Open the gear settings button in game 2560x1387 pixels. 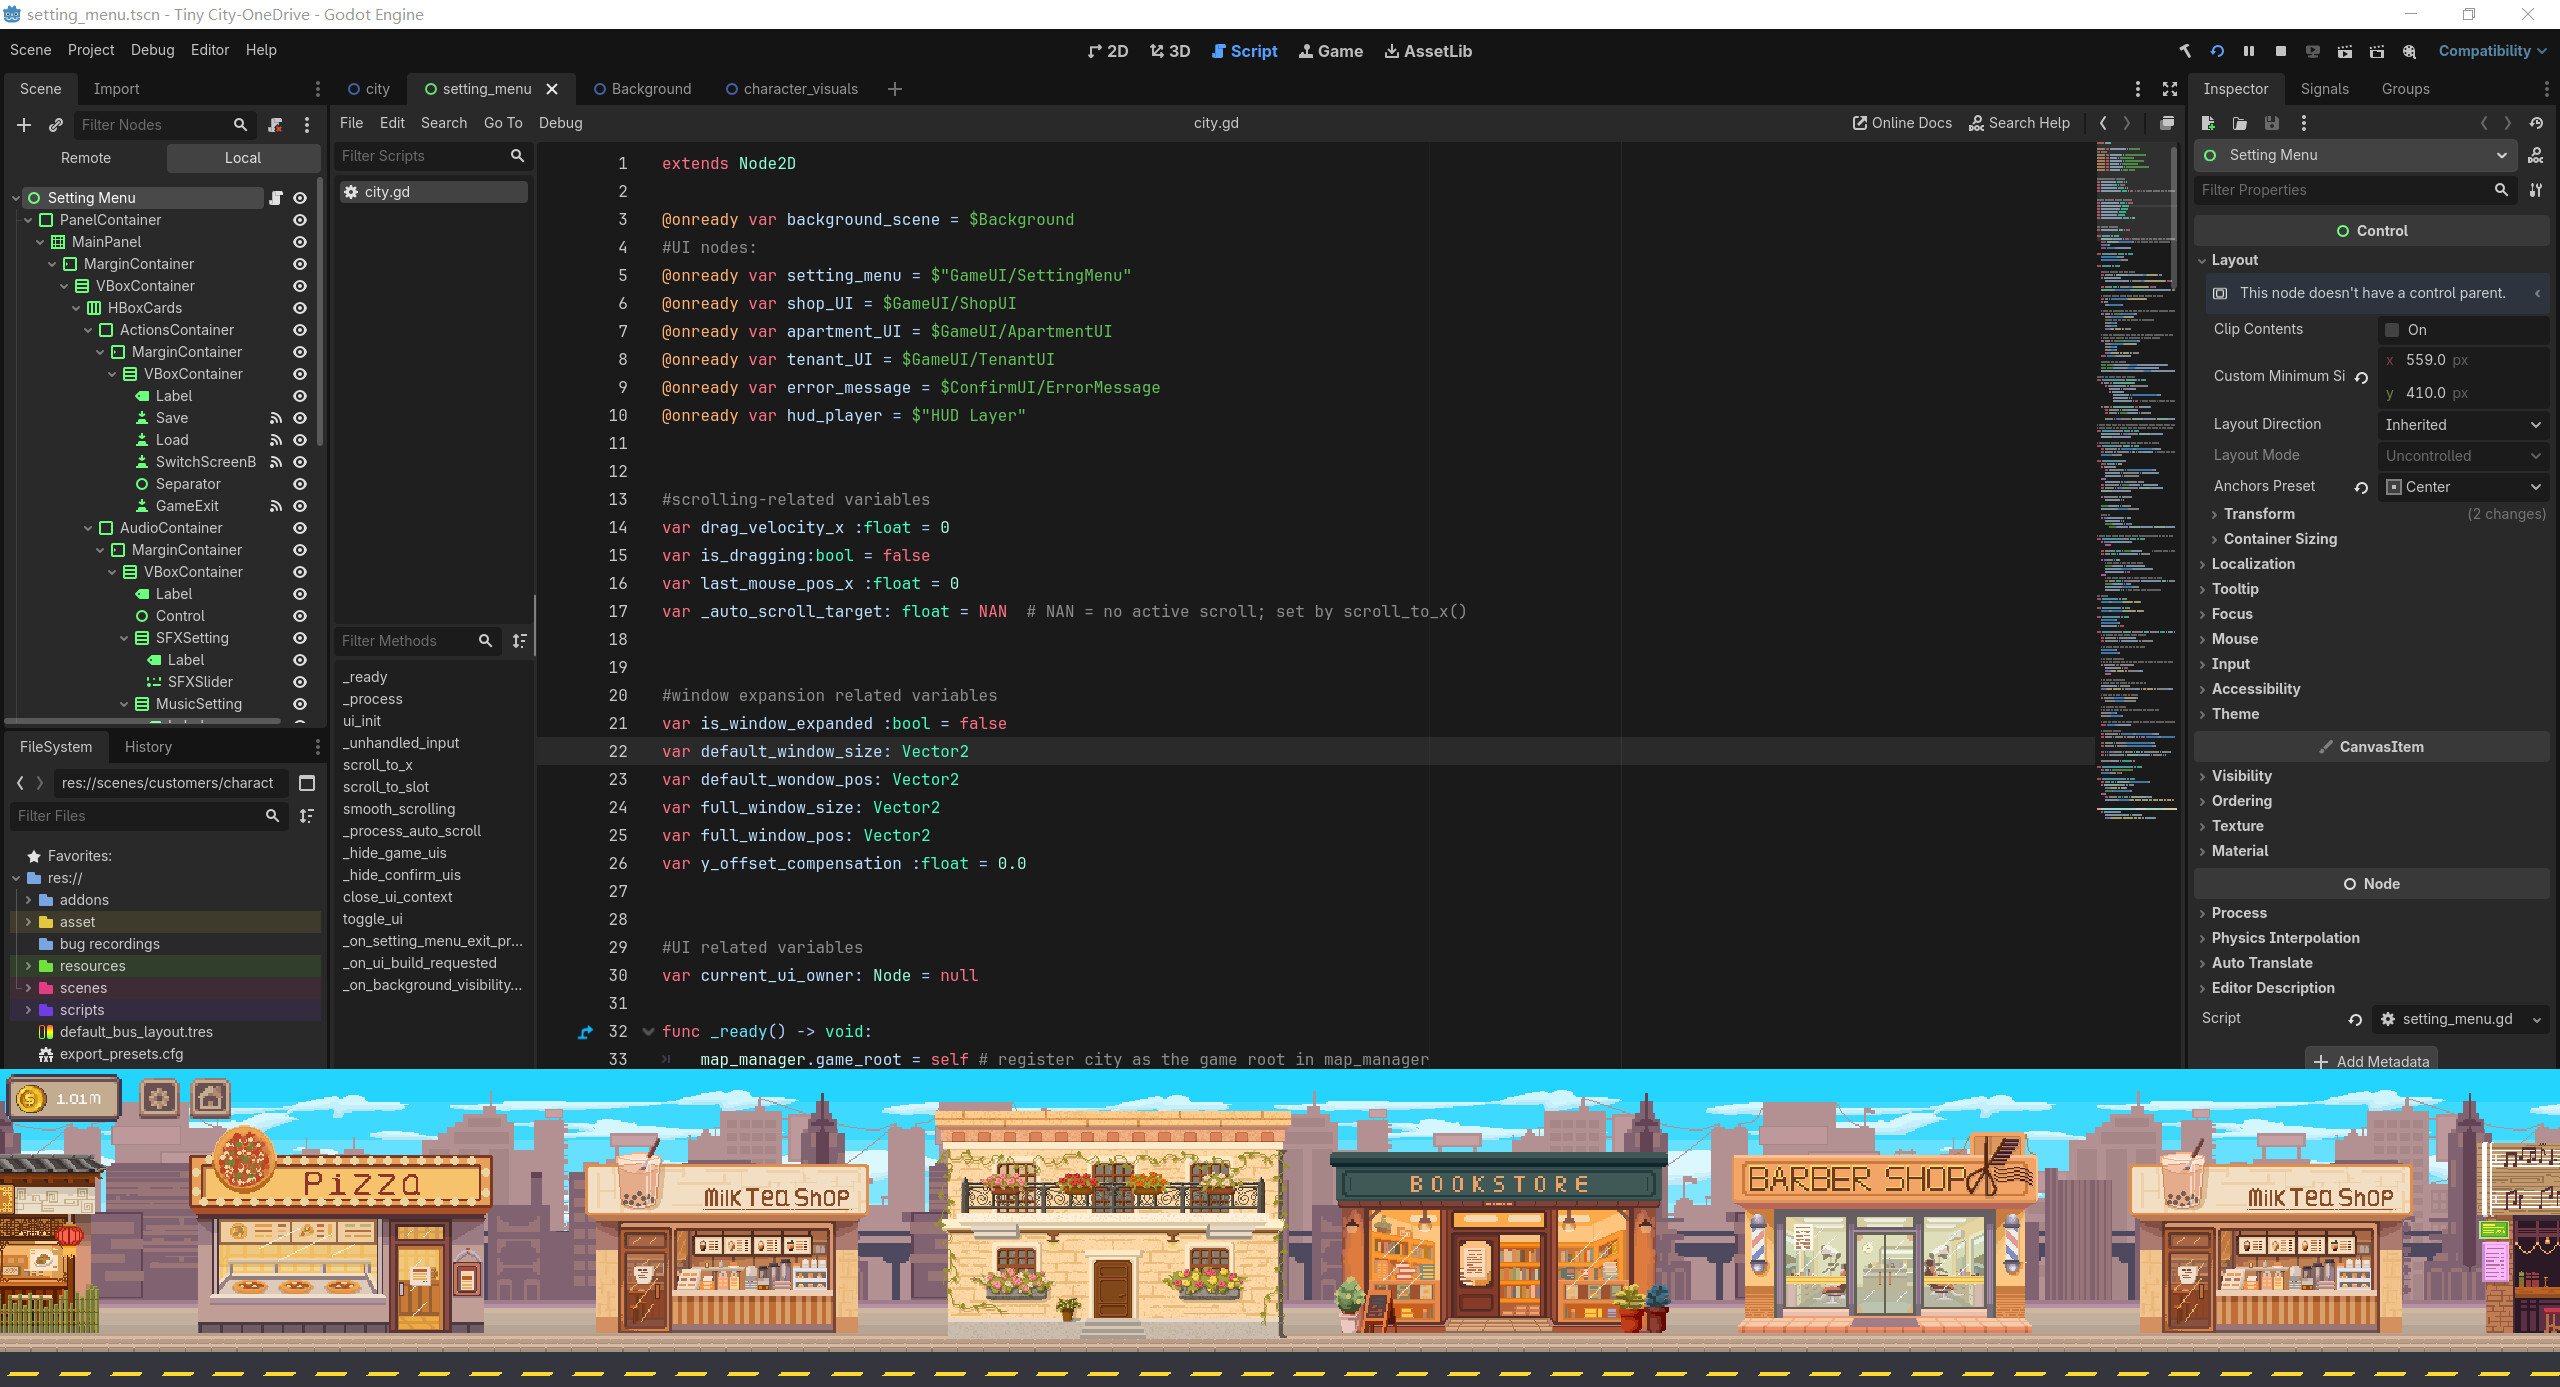click(159, 1098)
